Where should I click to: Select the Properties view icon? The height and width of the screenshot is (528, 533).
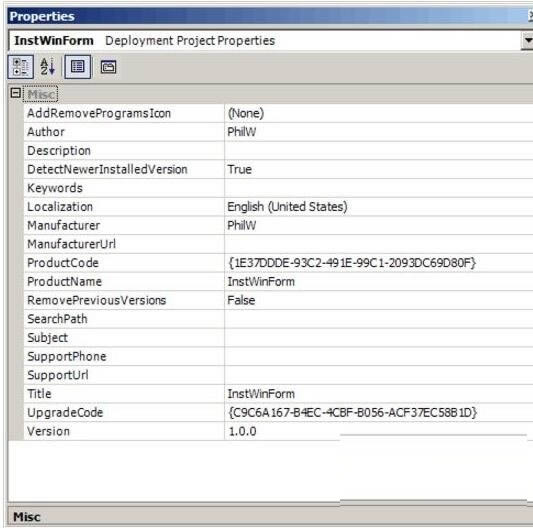[x=78, y=67]
